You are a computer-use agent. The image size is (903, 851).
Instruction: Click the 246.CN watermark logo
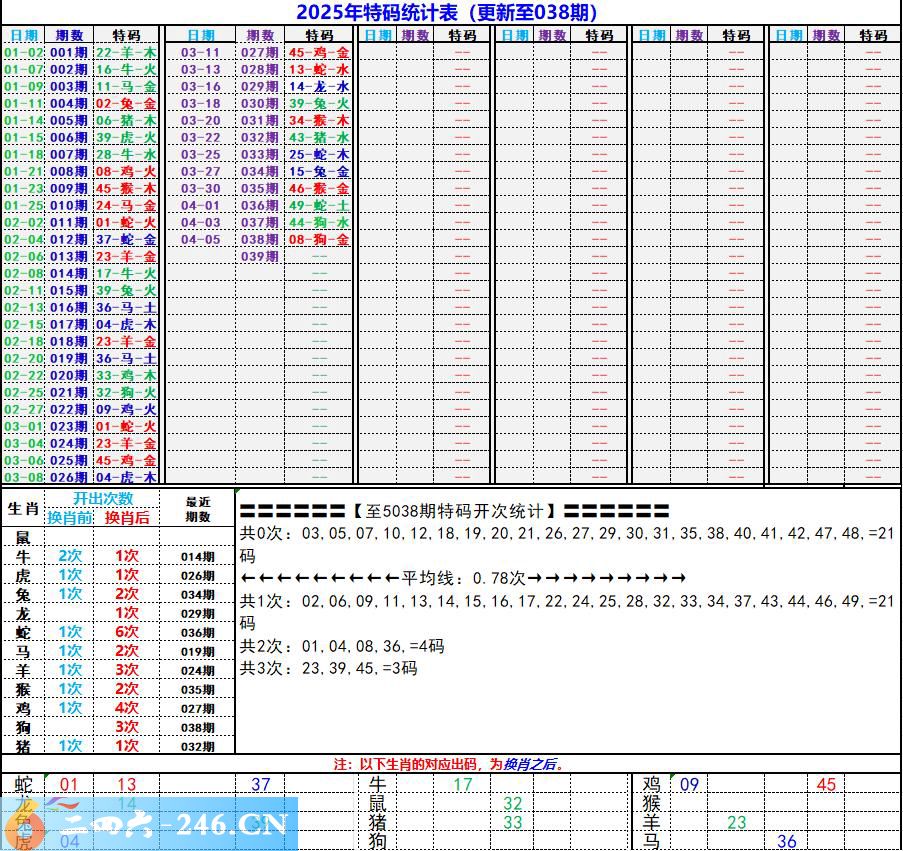(x=150, y=825)
